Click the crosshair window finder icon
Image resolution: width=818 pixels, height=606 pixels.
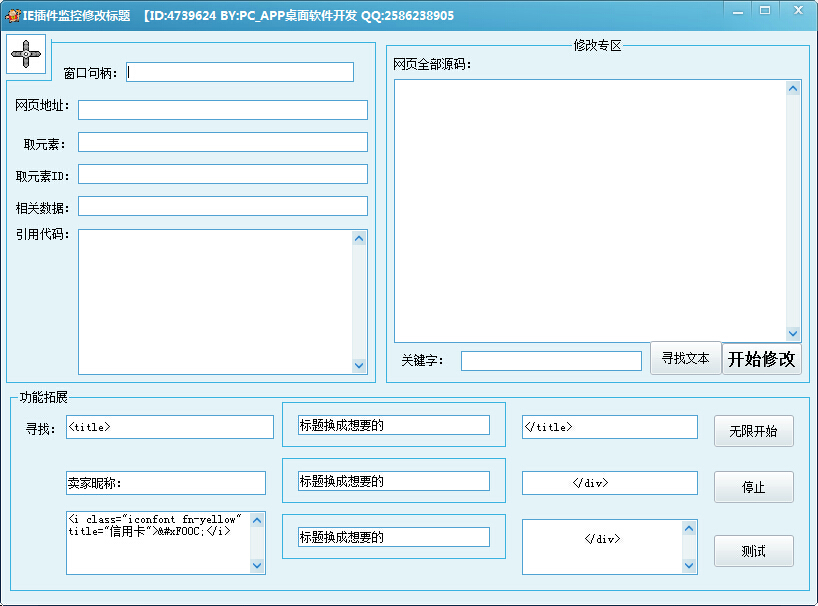pos(27,54)
